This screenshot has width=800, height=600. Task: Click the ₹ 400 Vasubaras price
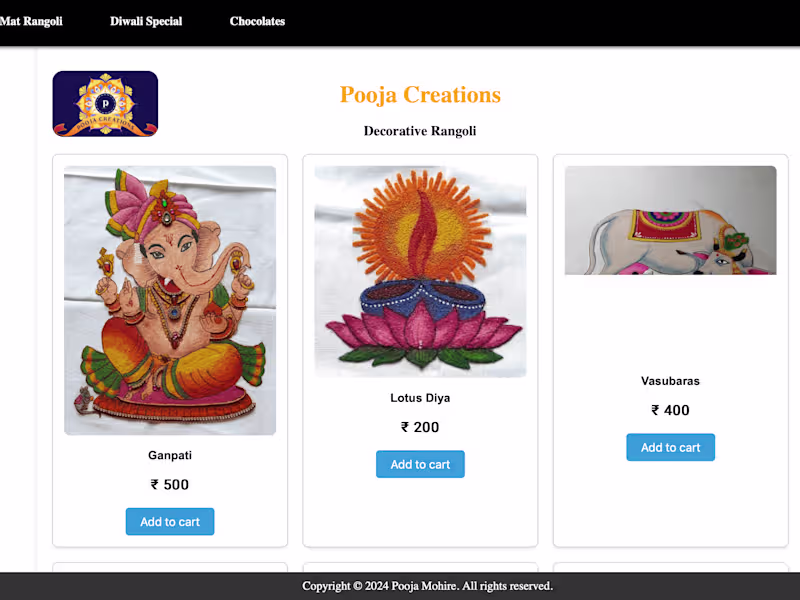pyautogui.click(x=670, y=410)
